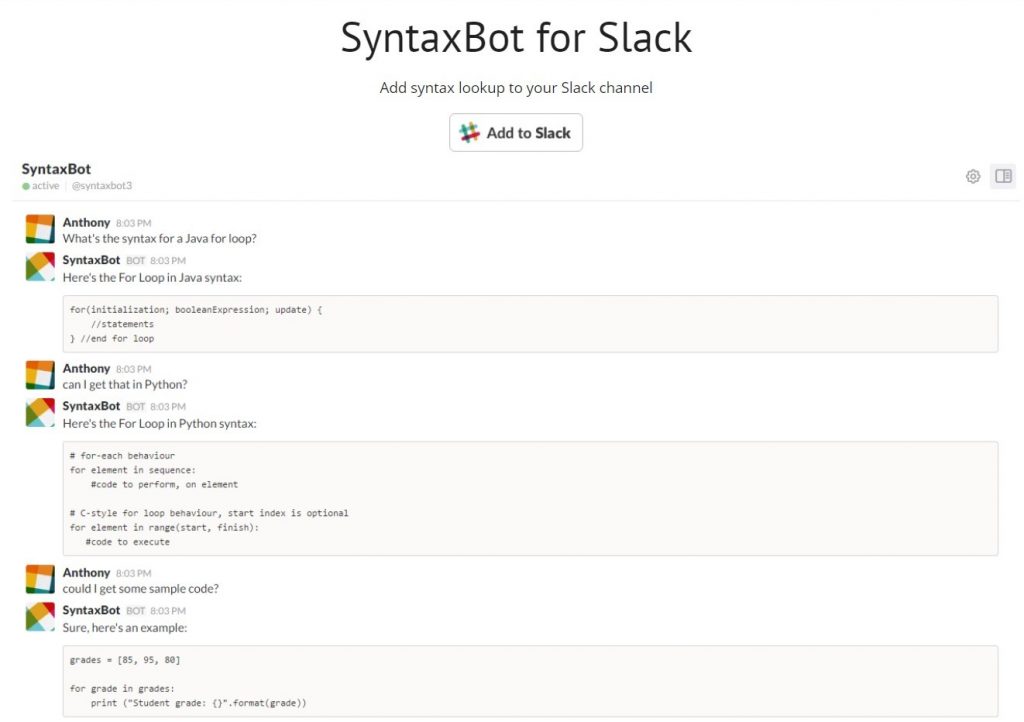Click the 8:03 PM timestamp on the Java syntax reply
This screenshot has height=722, width=1024.
click(168, 260)
